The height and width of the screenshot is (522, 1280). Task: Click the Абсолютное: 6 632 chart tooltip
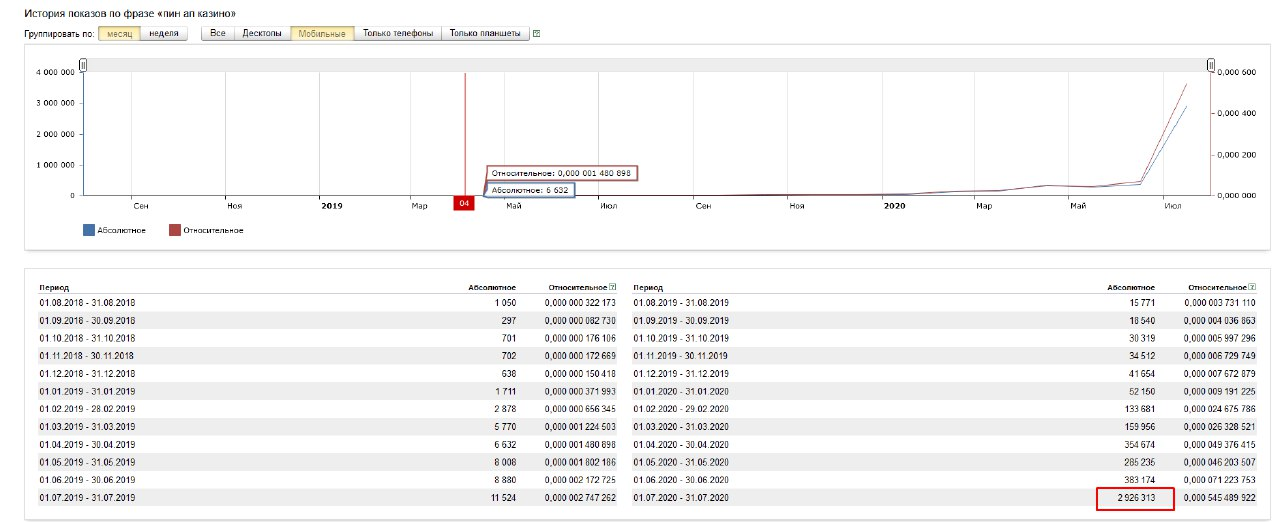tap(530, 189)
